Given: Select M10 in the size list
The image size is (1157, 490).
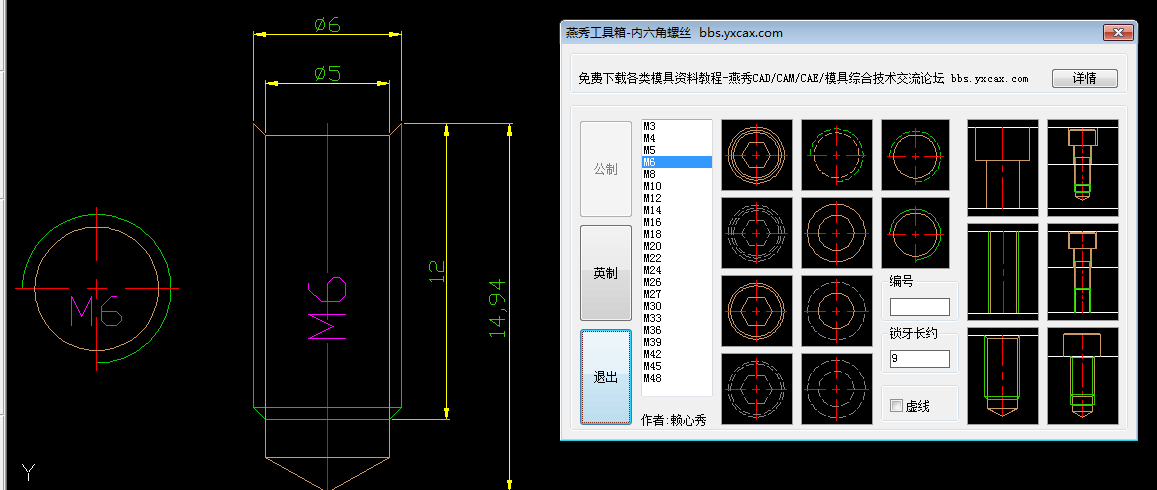Looking at the screenshot, I should [677, 186].
